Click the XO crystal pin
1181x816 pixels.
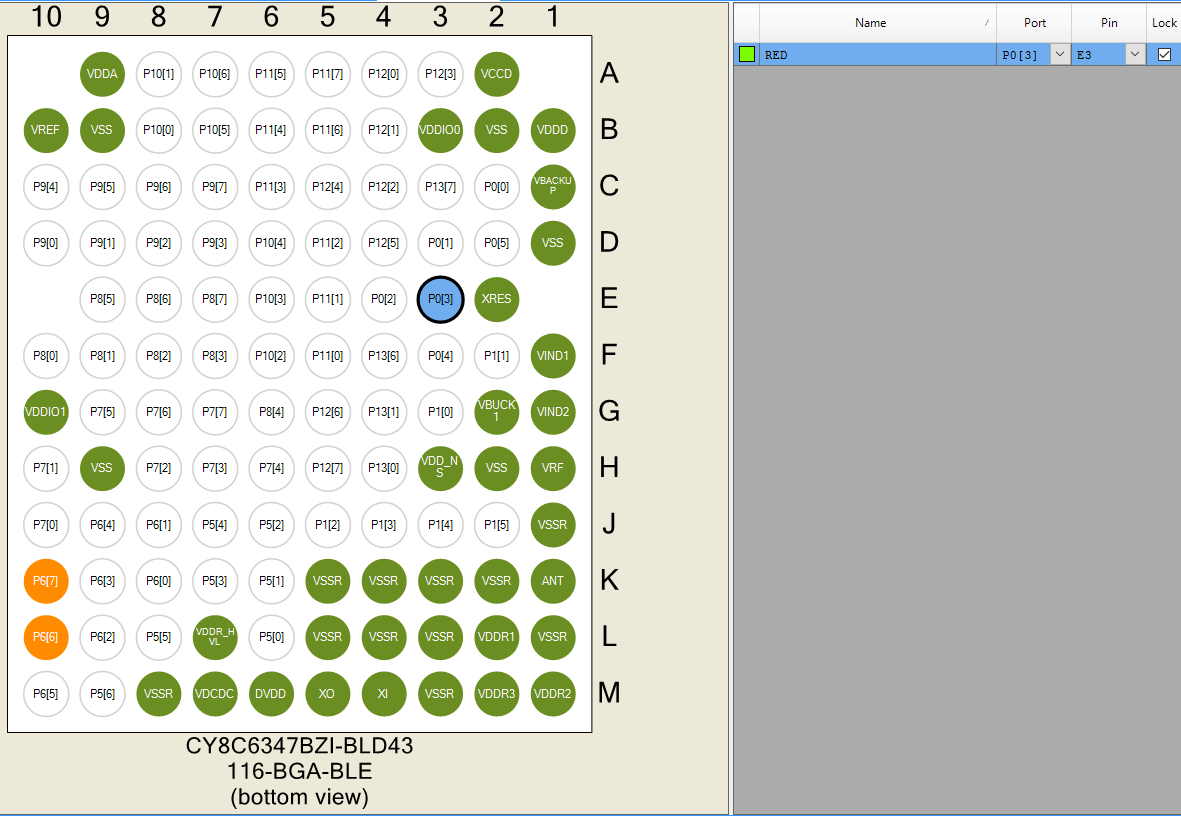pos(328,694)
